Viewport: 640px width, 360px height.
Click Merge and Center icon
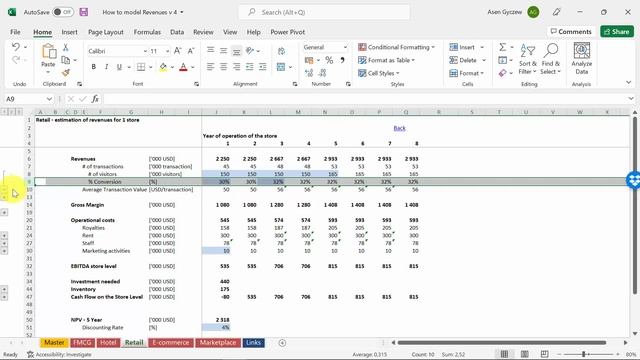click(281, 67)
